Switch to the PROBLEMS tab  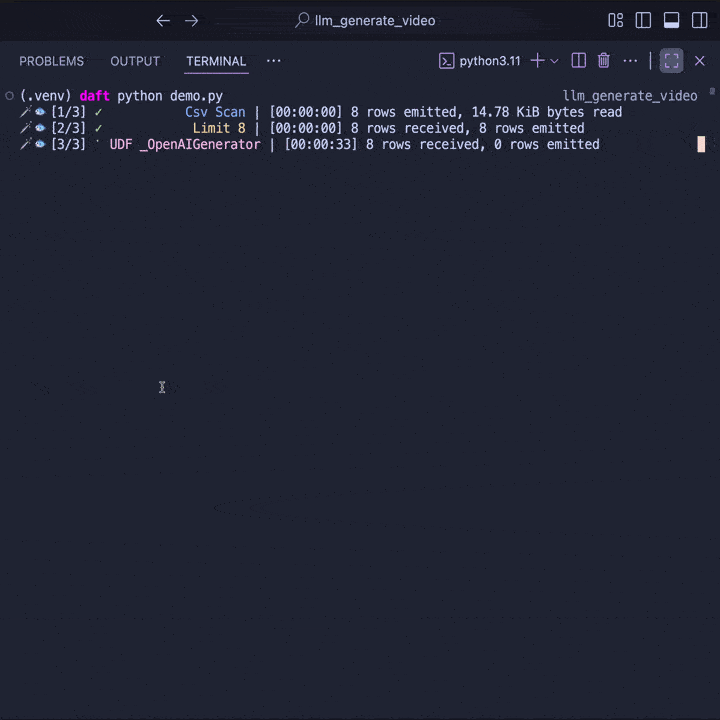(x=51, y=61)
